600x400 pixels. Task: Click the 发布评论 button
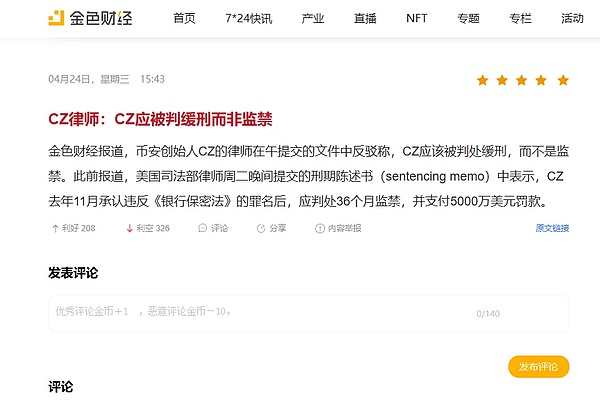click(x=538, y=367)
